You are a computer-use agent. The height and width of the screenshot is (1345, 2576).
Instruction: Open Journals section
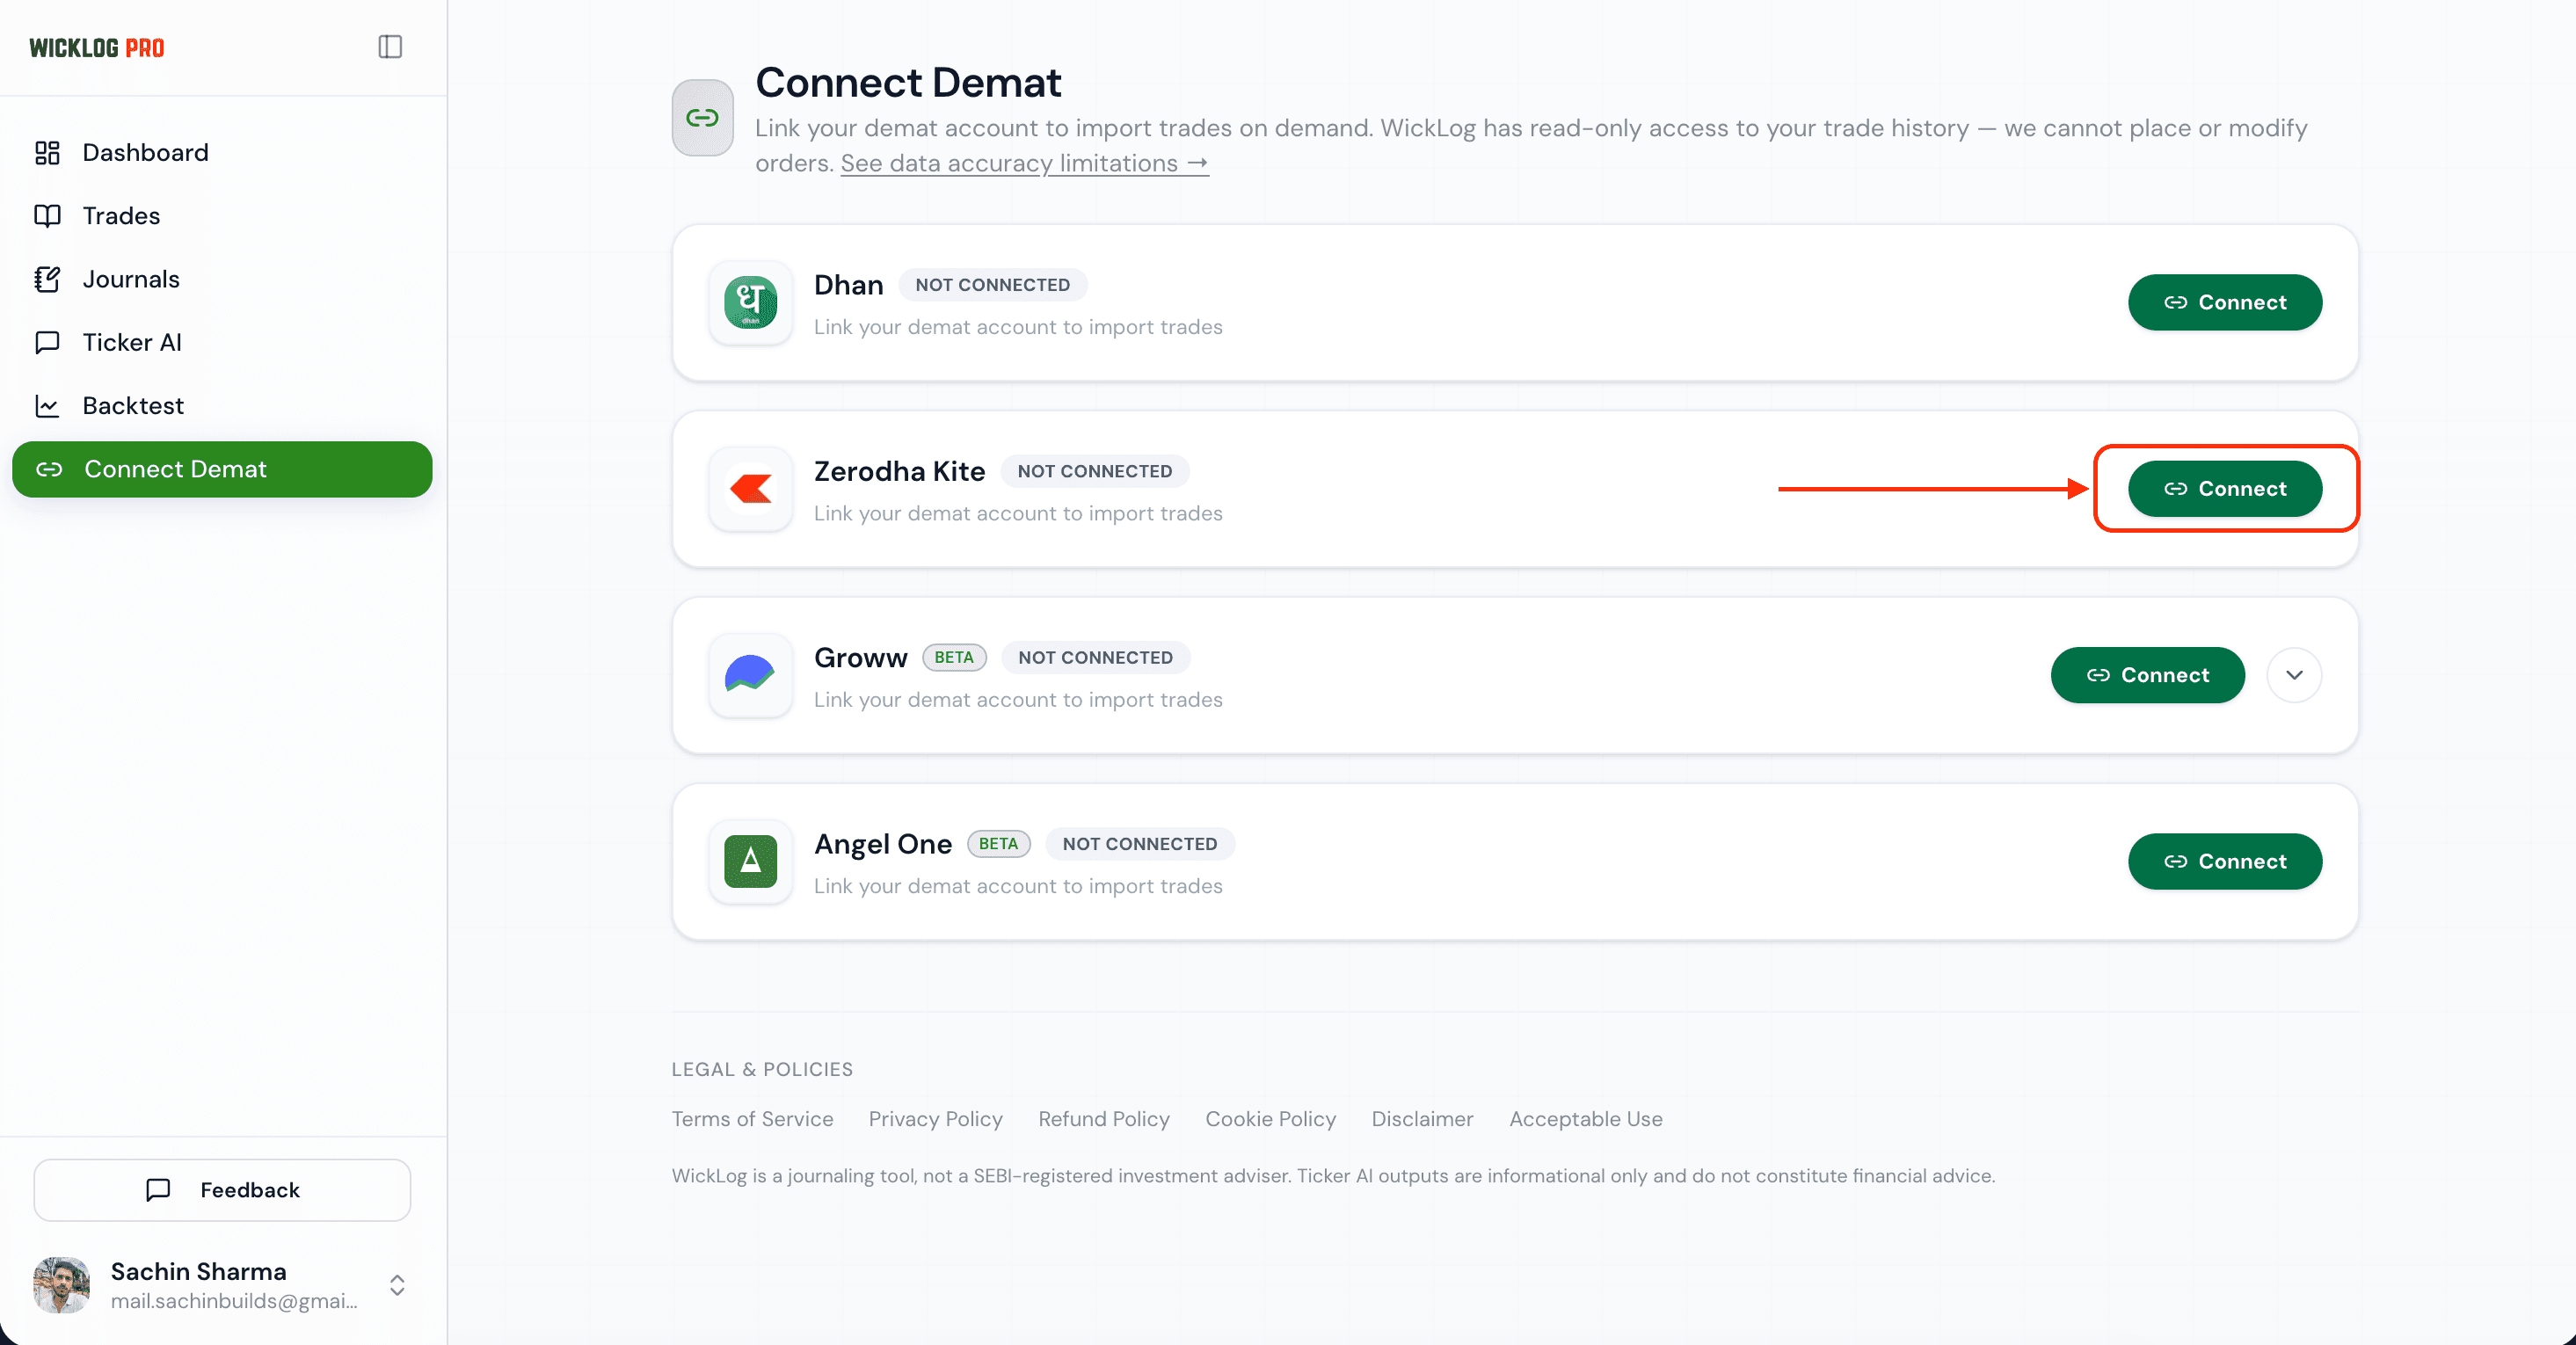[222, 279]
